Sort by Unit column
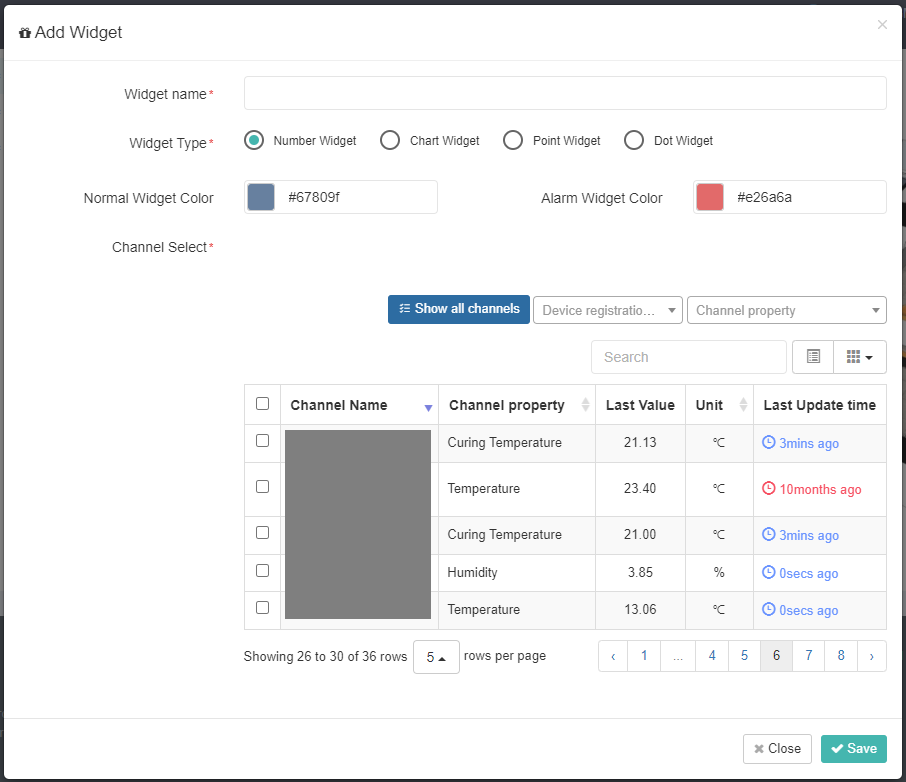This screenshot has width=906, height=782. (719, 405)
